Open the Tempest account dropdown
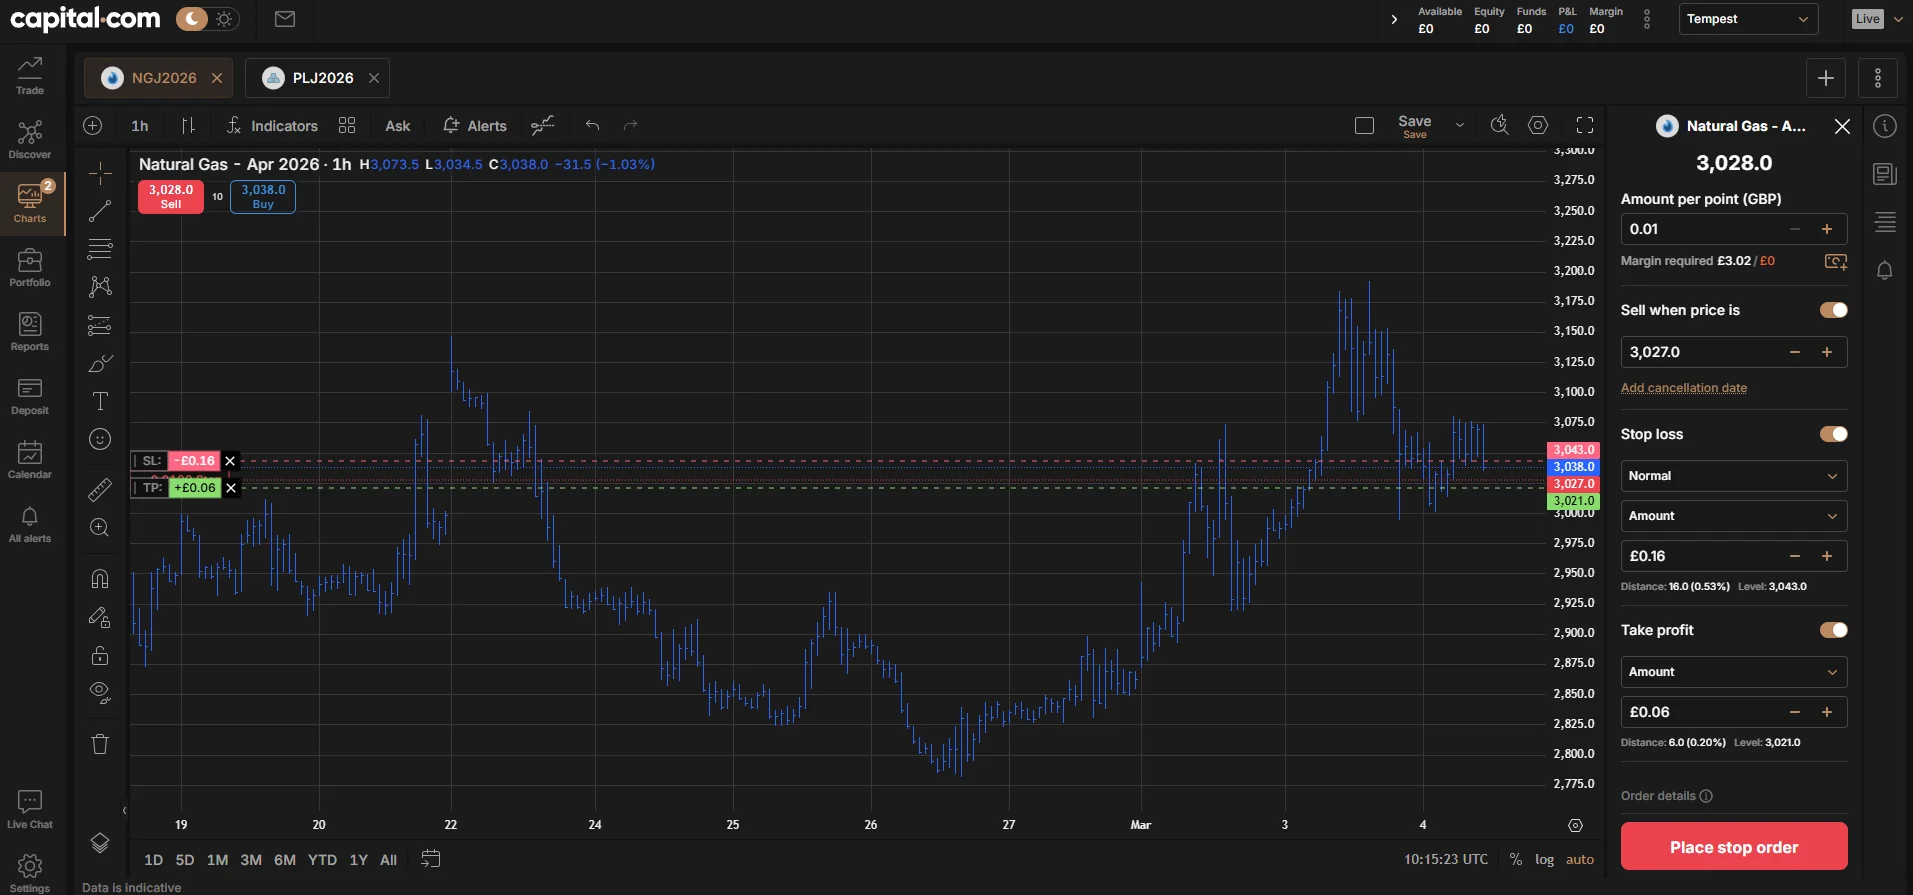Screen dimensions: 1913x895 point(1747,19)
